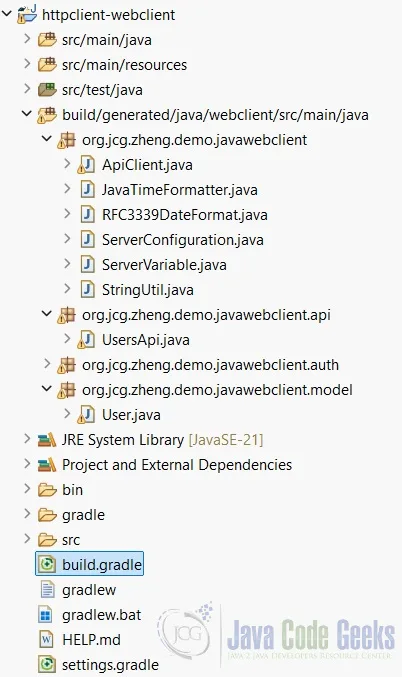Select the User.java label
The width and height of the screenshot is (402, 677).
coord(131,415)
